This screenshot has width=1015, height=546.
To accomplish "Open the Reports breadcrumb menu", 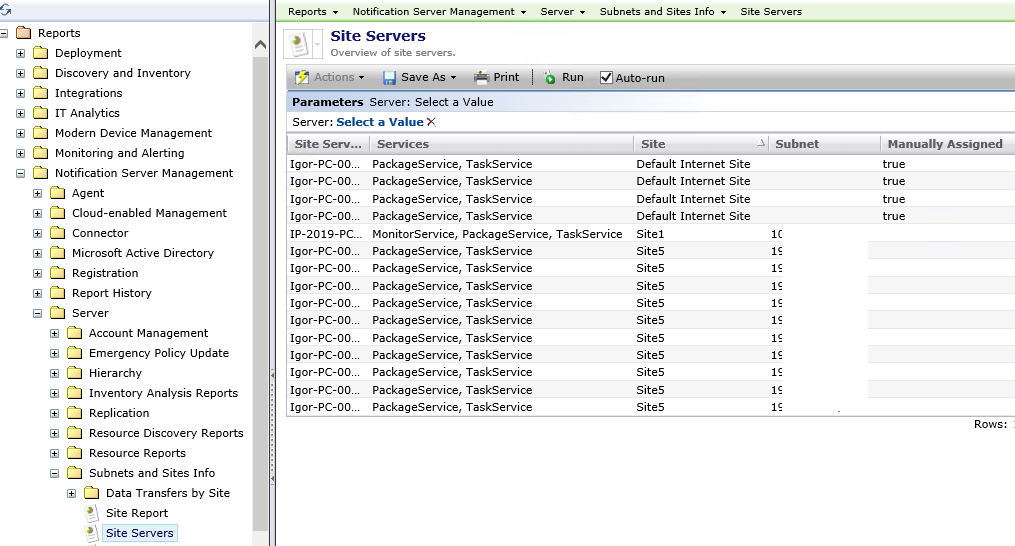I will [313, 12].
